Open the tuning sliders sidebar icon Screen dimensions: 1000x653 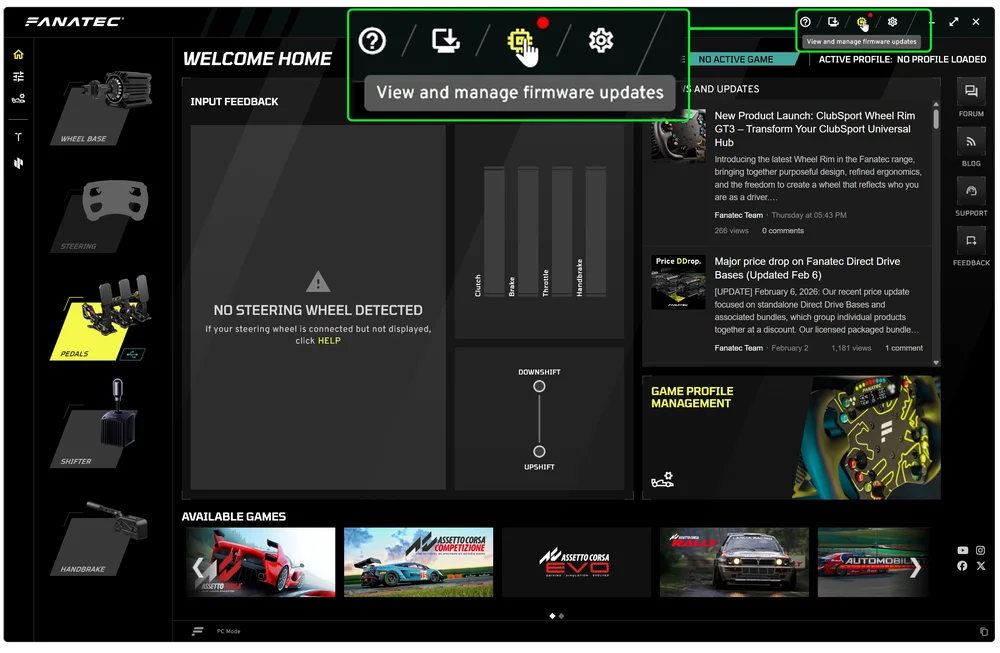coord(18,77)
